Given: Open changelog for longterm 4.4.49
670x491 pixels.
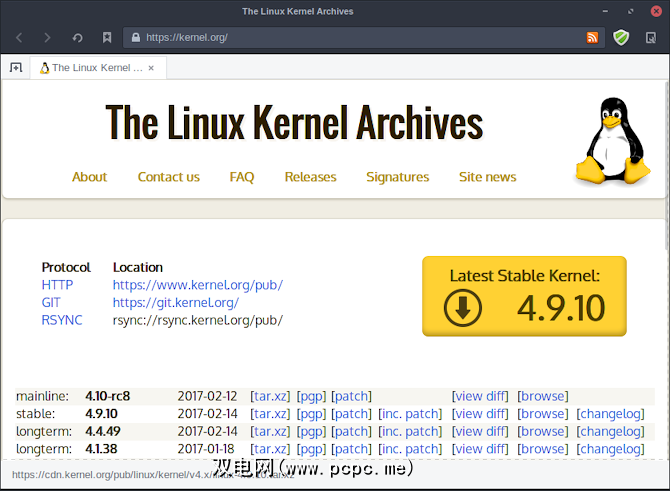Looking at the screenshot, I should click(610, 432).
